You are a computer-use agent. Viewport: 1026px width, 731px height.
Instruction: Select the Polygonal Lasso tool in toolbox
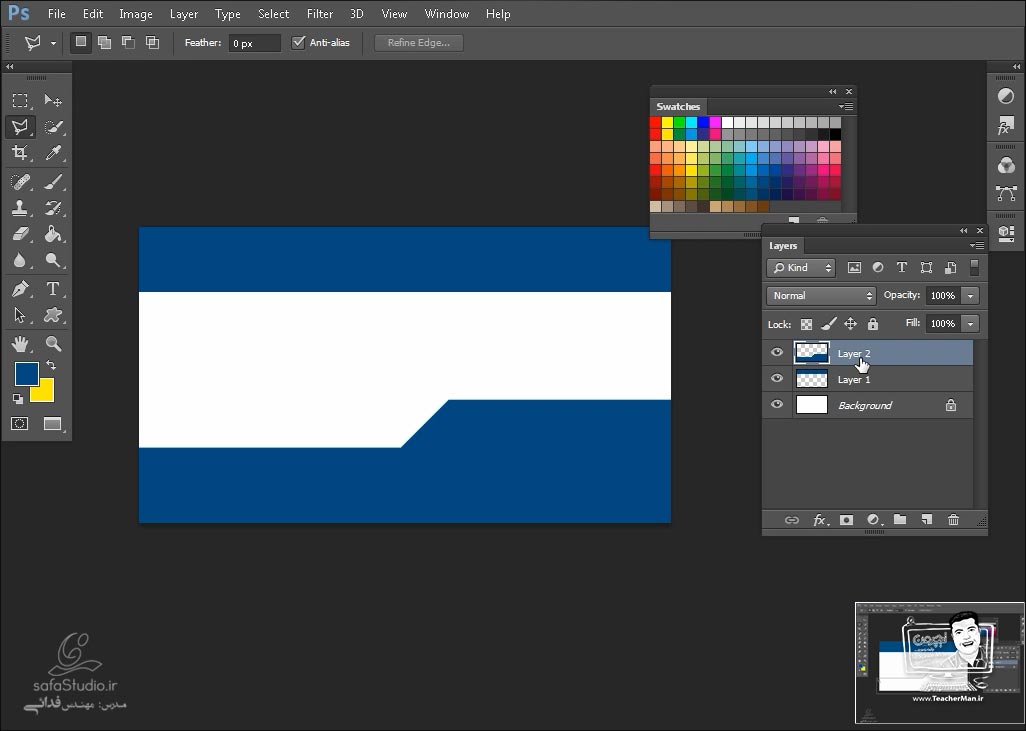point(20,127)
